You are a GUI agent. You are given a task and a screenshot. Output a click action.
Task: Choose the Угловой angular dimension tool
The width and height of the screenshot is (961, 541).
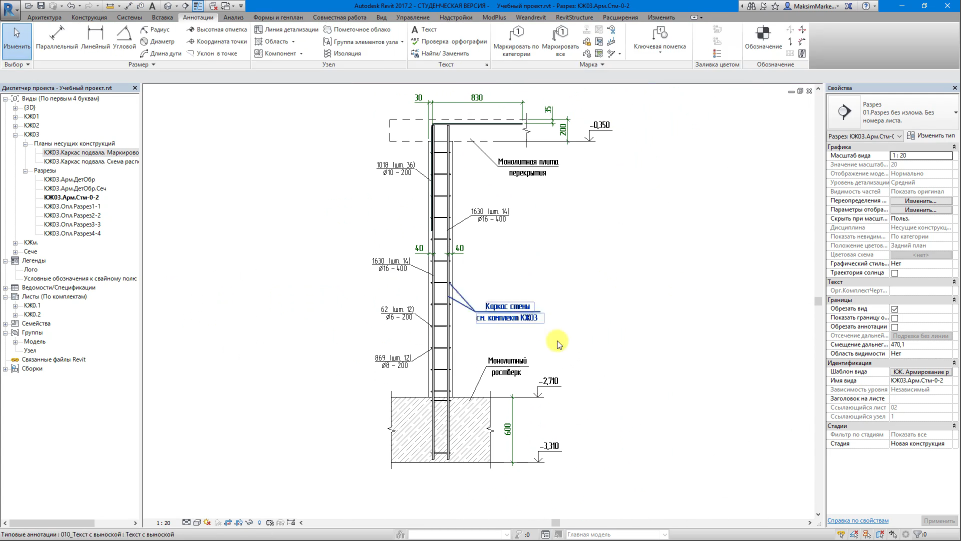124,38
